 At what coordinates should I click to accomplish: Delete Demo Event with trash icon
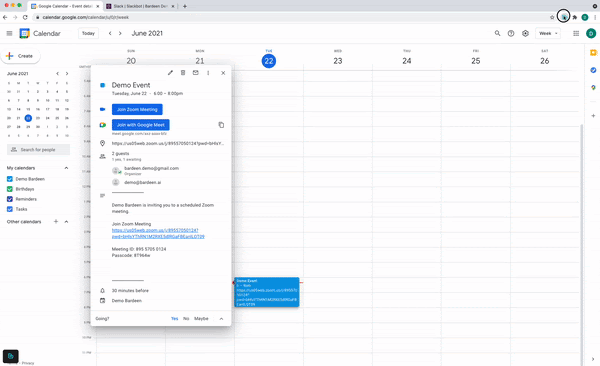coord(183,73)
